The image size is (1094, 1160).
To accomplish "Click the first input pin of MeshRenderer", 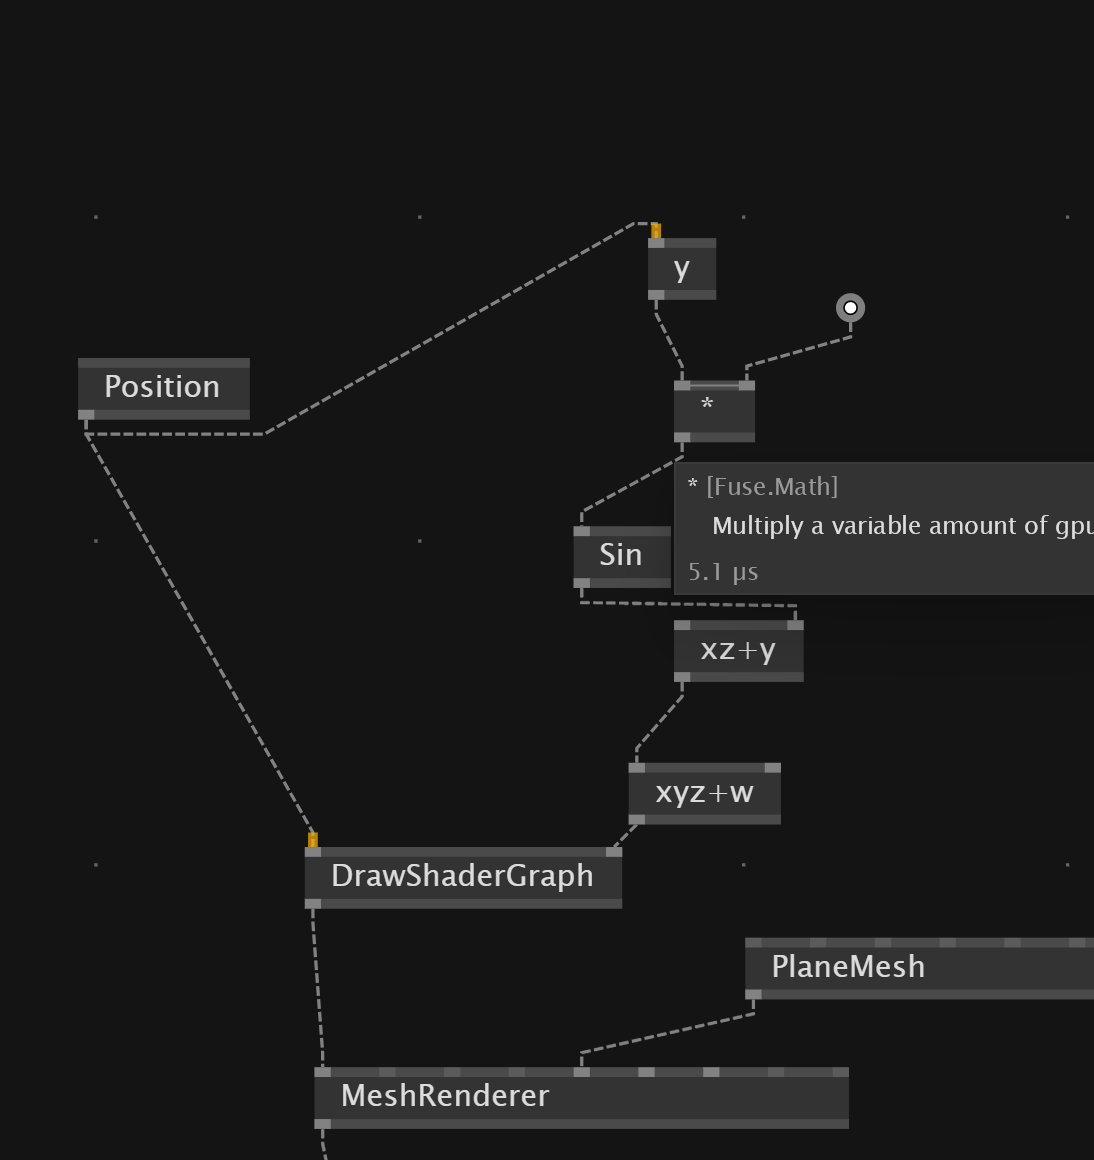I will [x=323, y=1072].
